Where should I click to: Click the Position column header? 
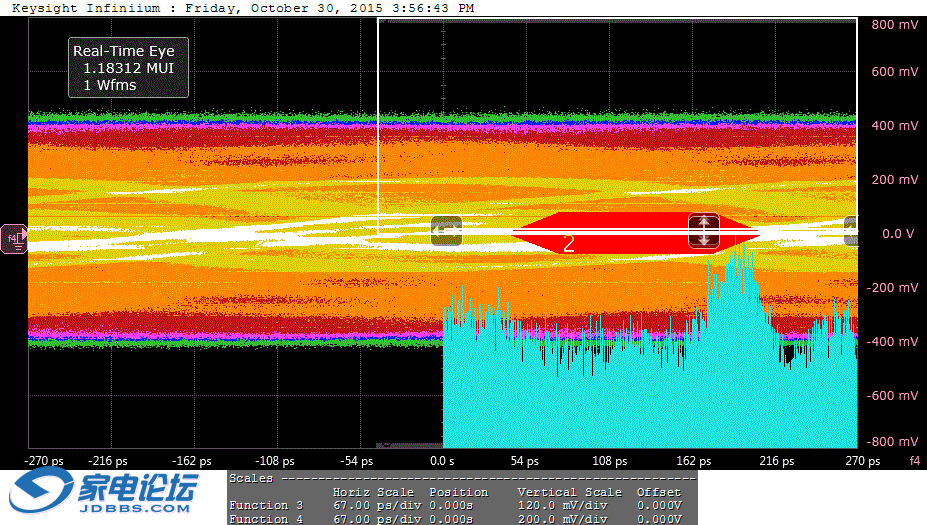point(459,492)
